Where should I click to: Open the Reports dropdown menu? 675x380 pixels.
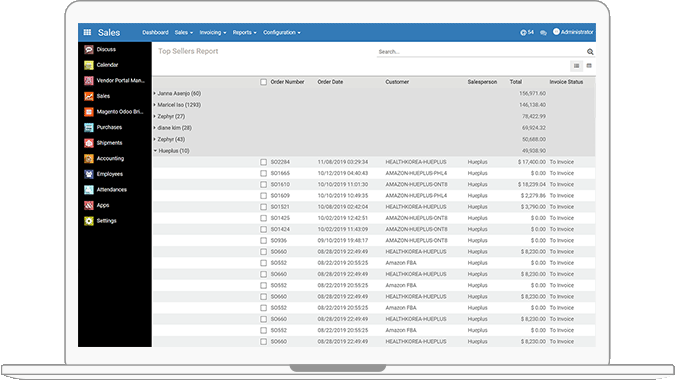coord(245,33)
